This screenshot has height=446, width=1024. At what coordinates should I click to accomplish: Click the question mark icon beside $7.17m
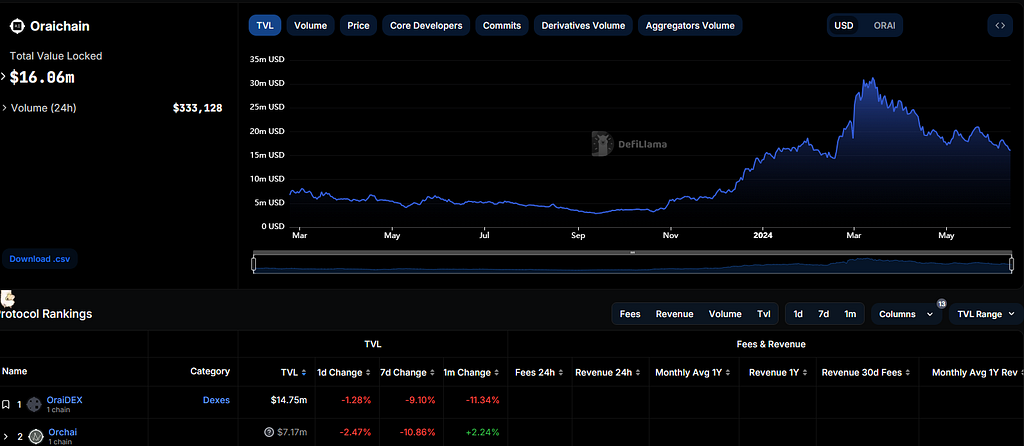click(x=268, y=432)
